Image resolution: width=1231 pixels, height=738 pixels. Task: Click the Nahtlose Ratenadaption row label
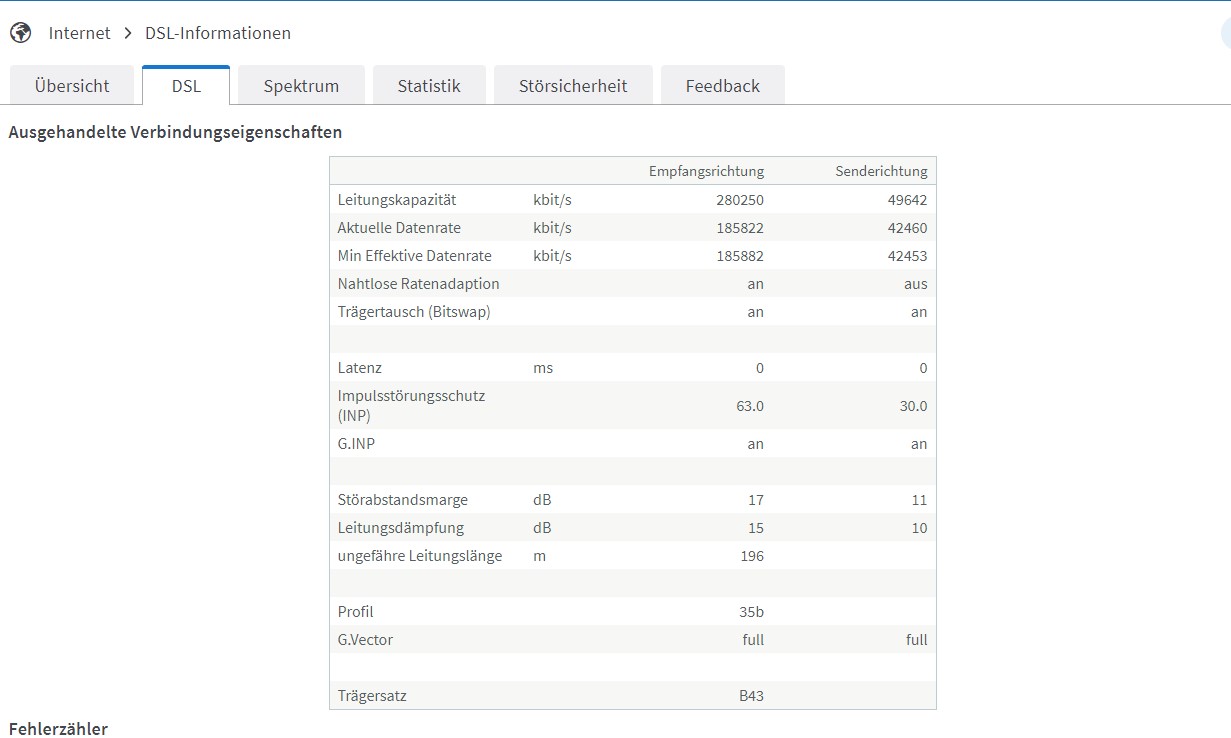pos(418,284)
